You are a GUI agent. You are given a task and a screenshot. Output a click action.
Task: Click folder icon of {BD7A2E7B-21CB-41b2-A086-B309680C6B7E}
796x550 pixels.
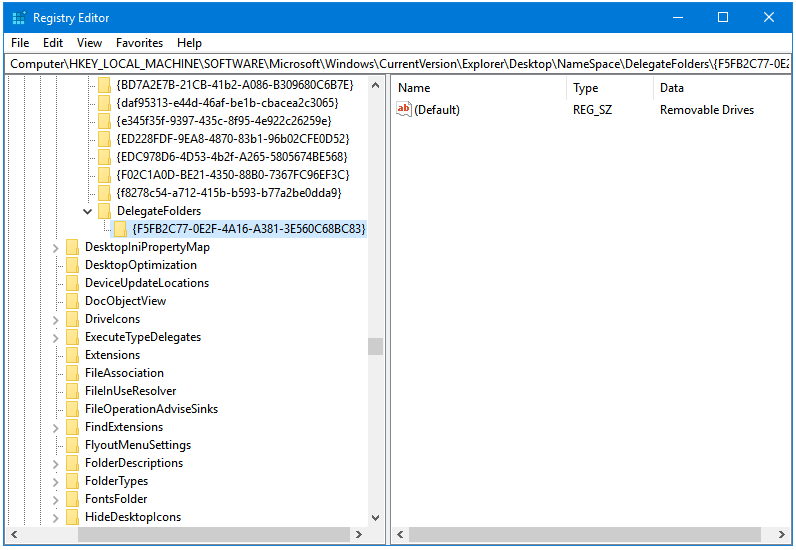104,85
